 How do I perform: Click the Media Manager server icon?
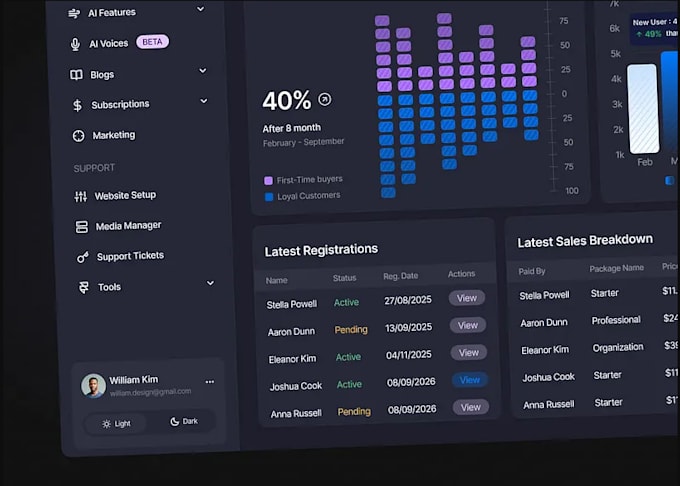click(x=82, y=227)
